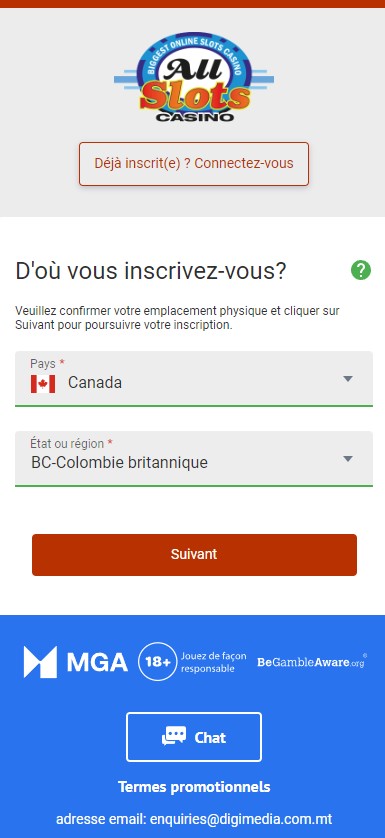The height and width of the screenshot is (838, 385).
Task: Click Jouez de façon responsable text
Action: point(213,662)
